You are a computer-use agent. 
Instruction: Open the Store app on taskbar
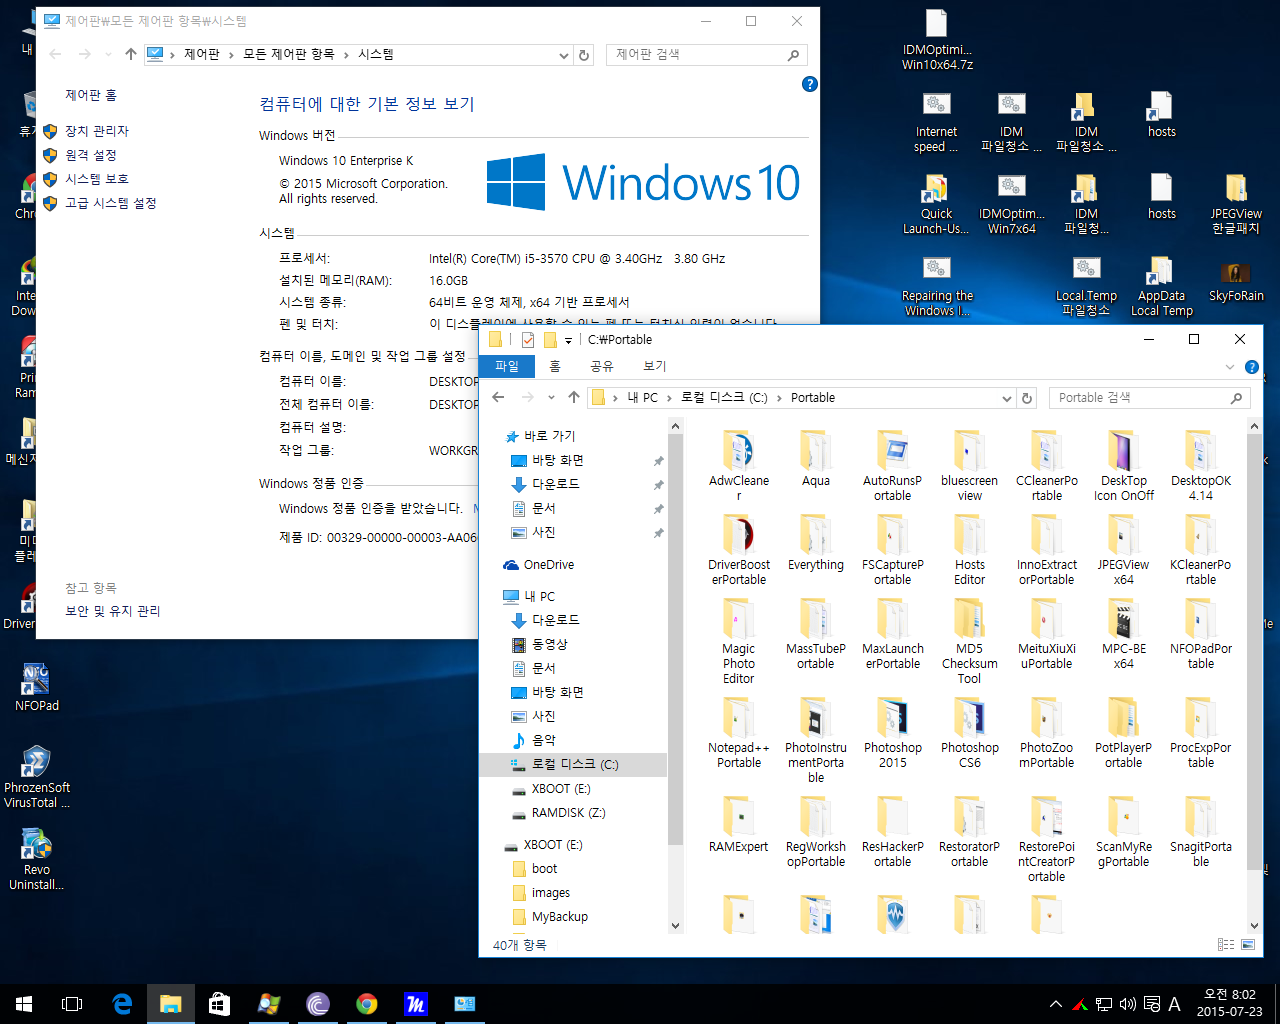click(220, 1004)
